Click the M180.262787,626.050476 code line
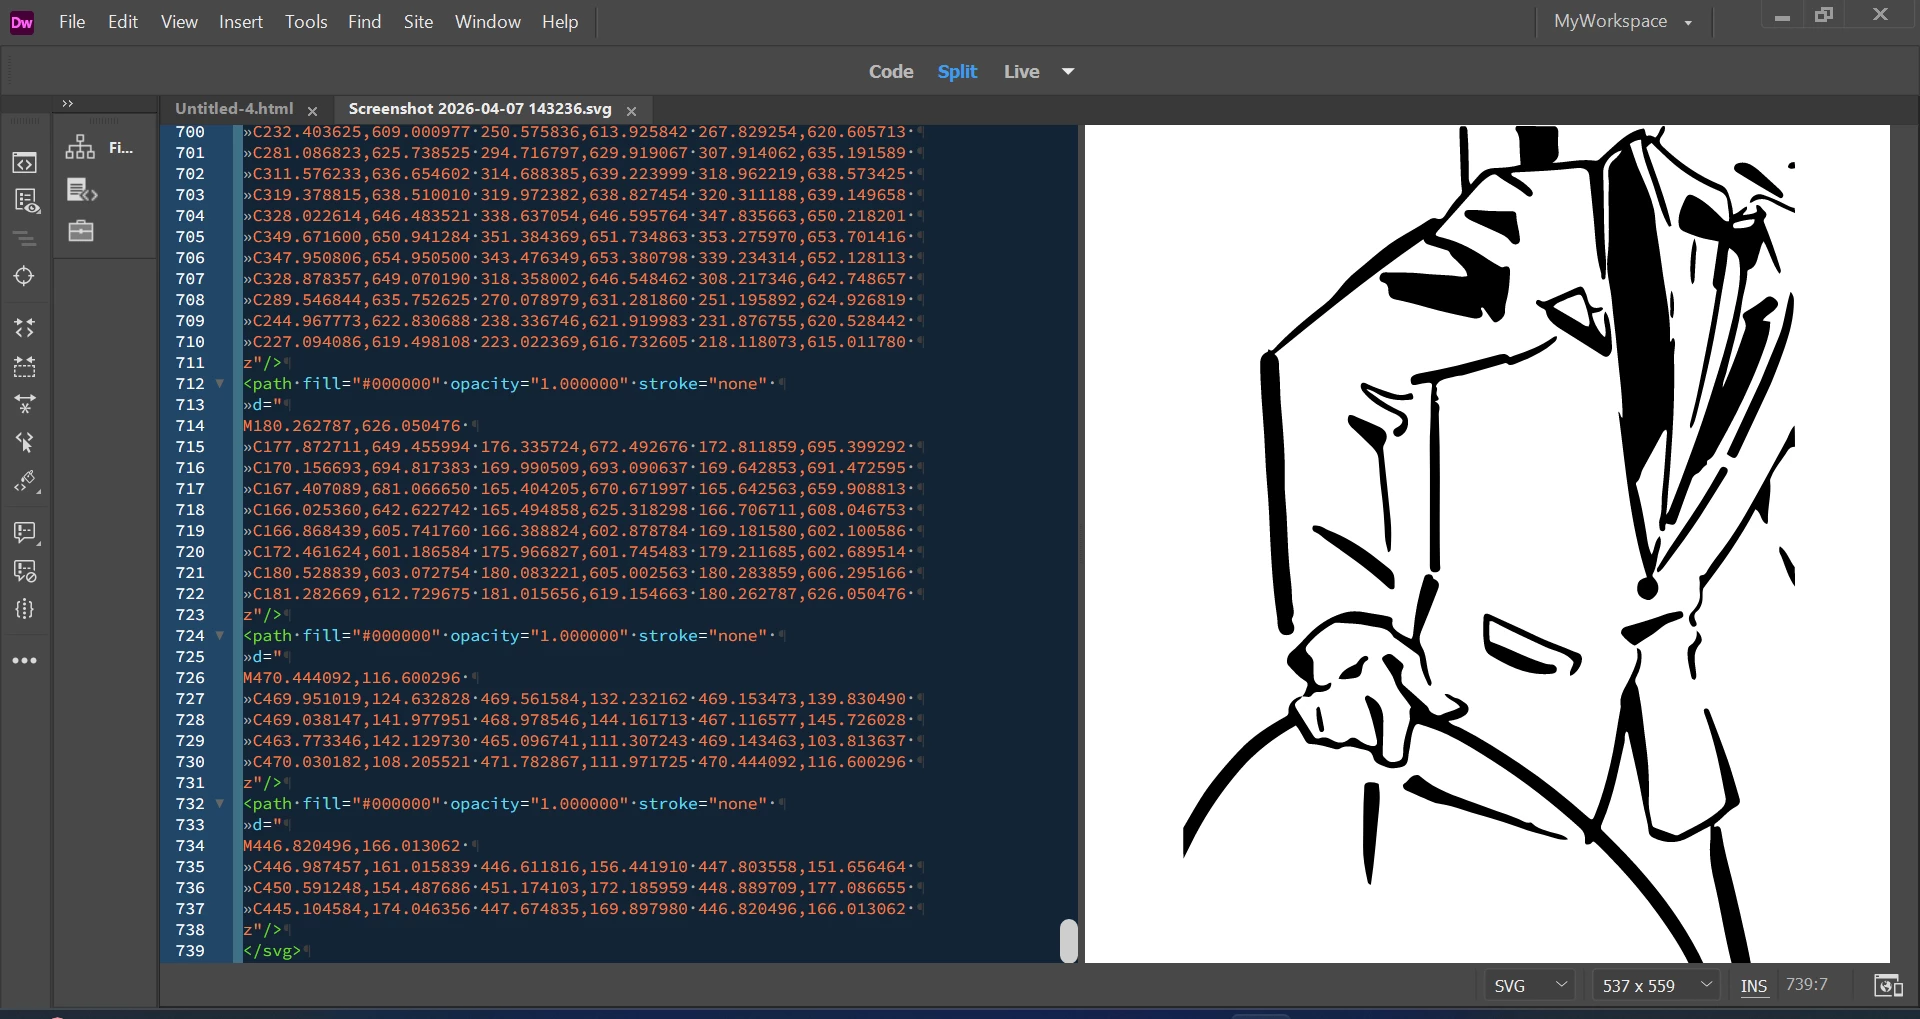 point(352,426)
